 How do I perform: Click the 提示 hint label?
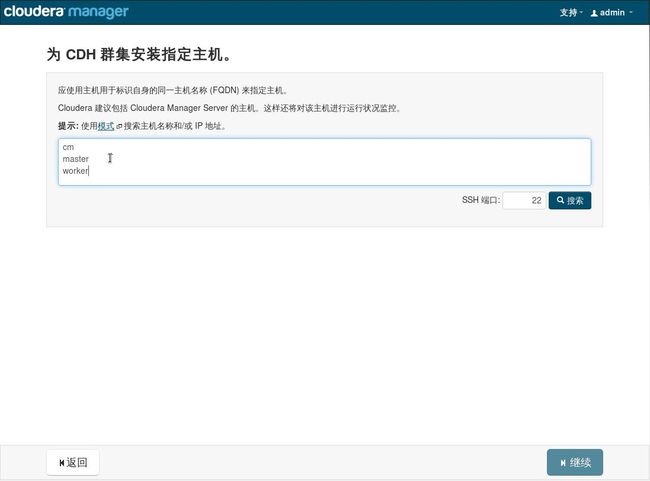(x=68, y=126)
